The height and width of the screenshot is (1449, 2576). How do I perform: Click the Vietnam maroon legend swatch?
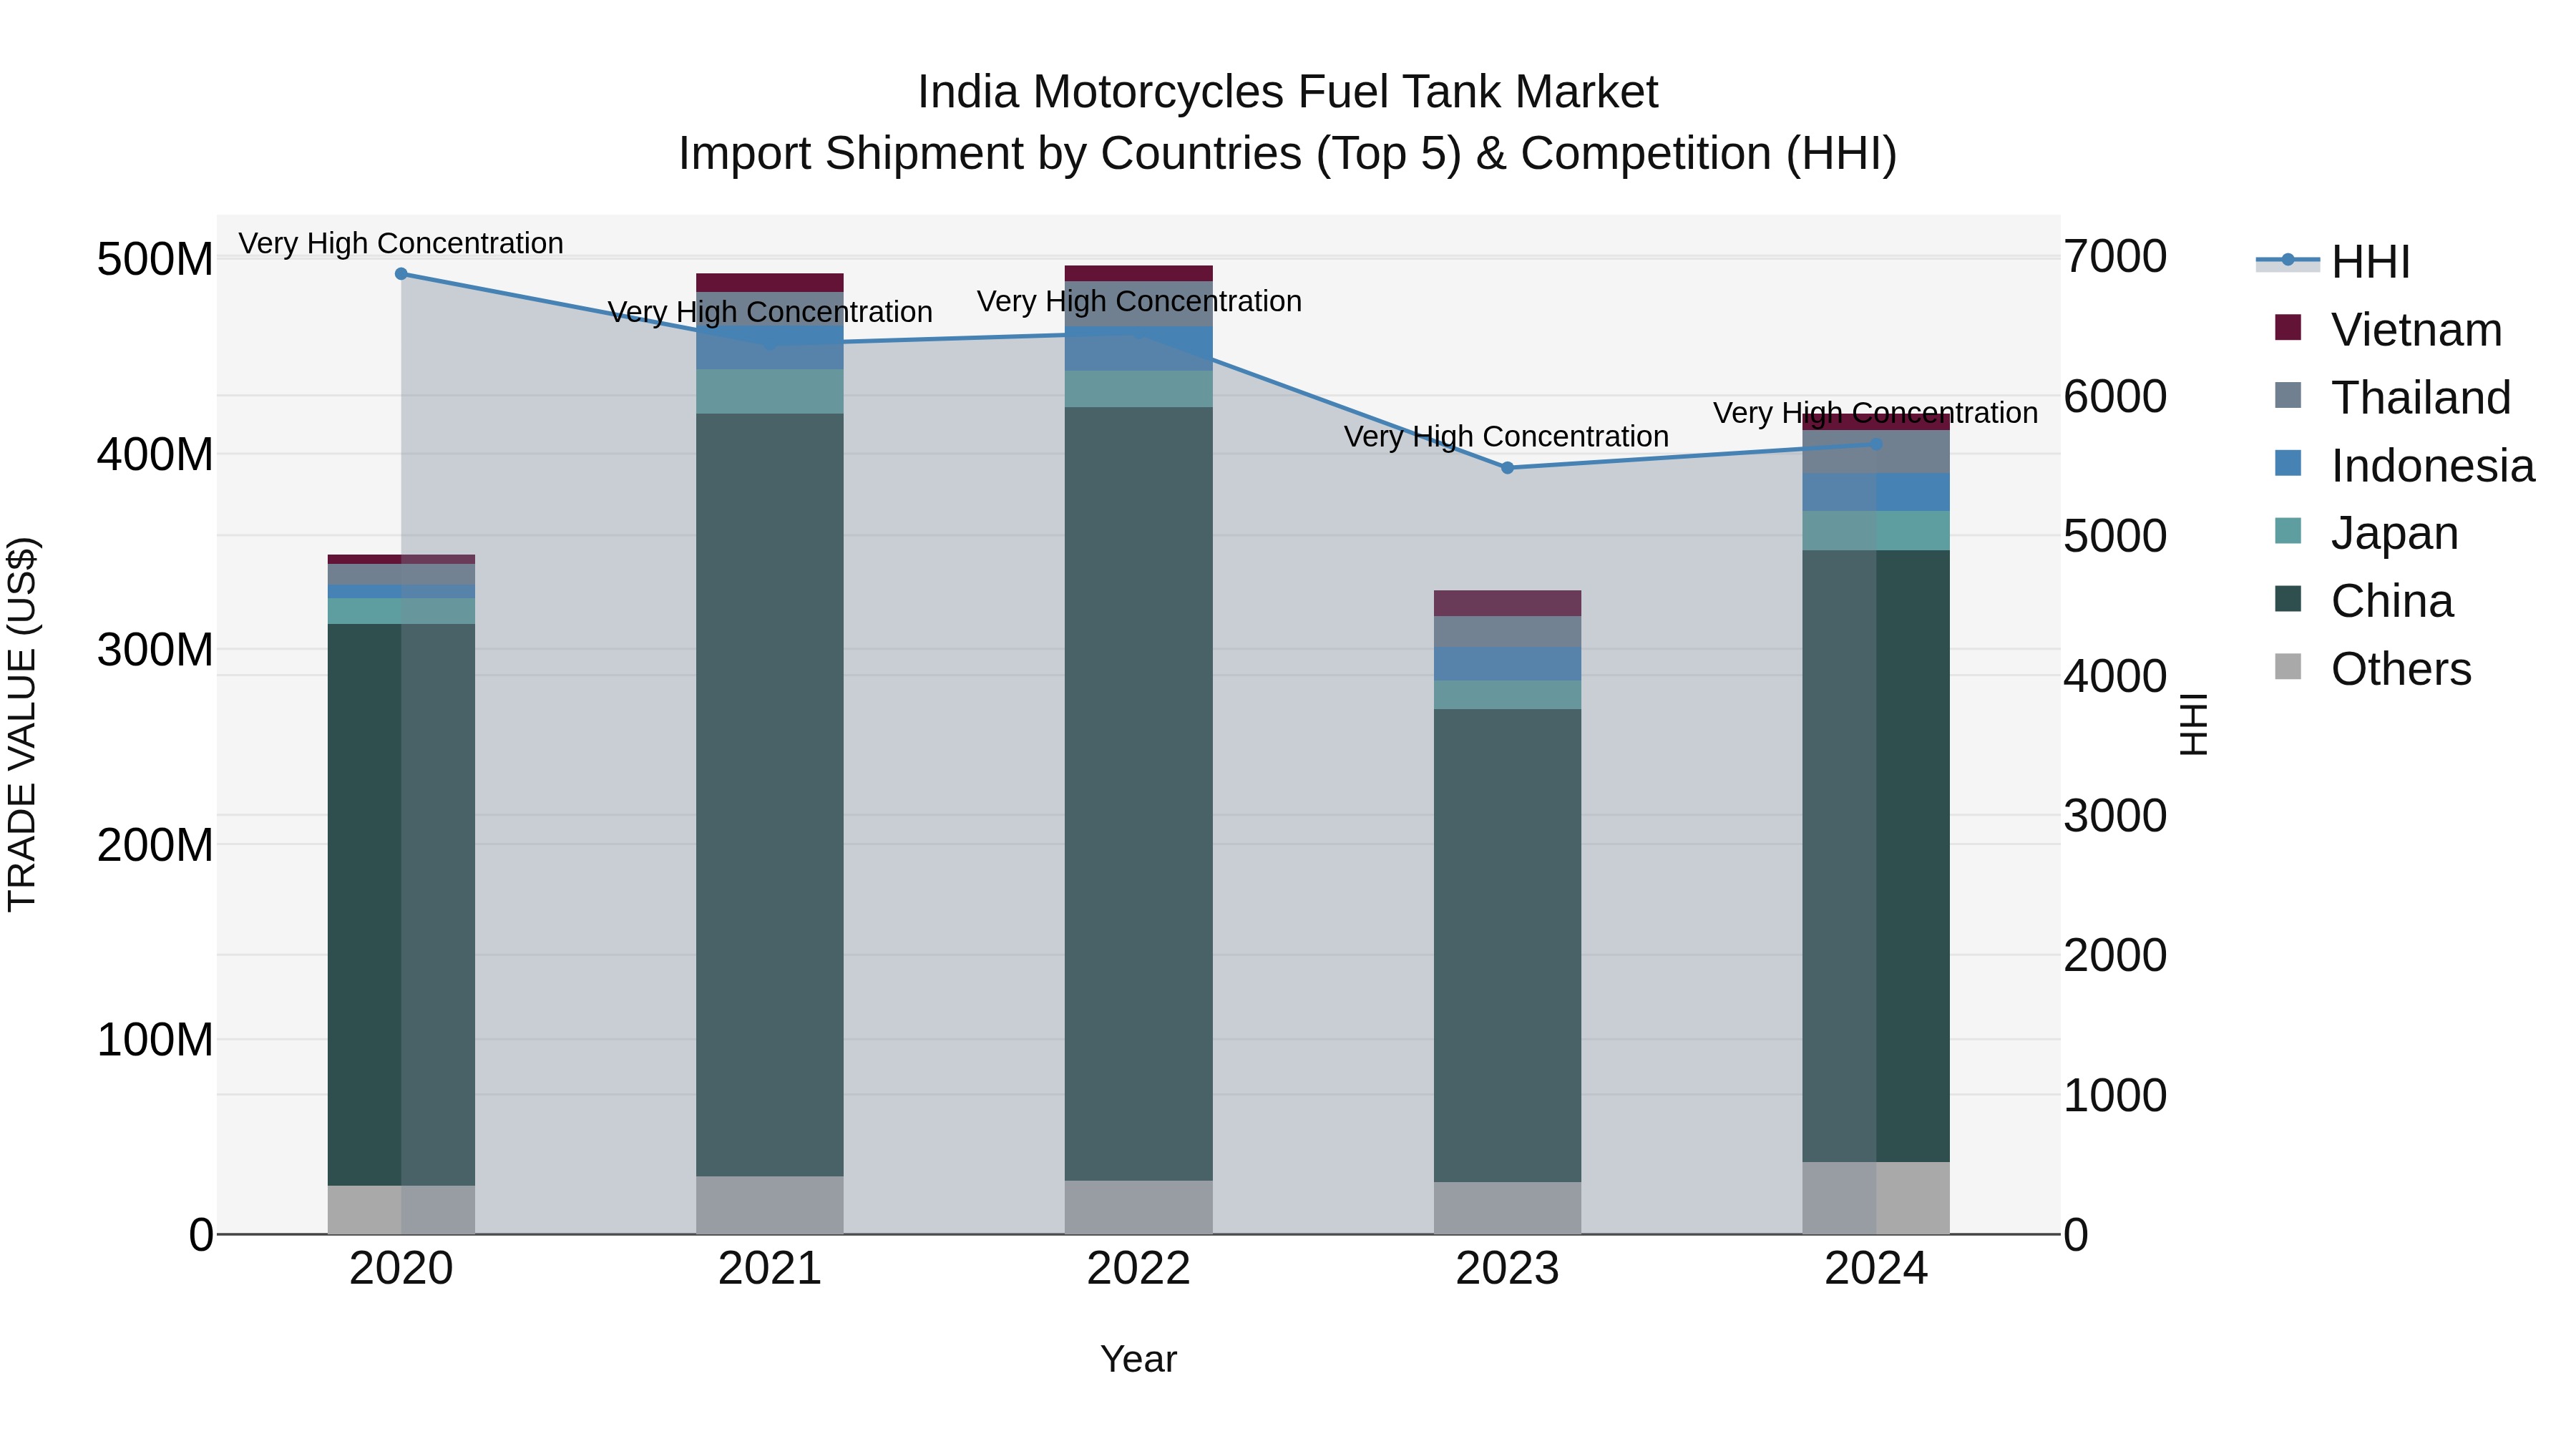pyautogui.click(x=2288, y=327)
